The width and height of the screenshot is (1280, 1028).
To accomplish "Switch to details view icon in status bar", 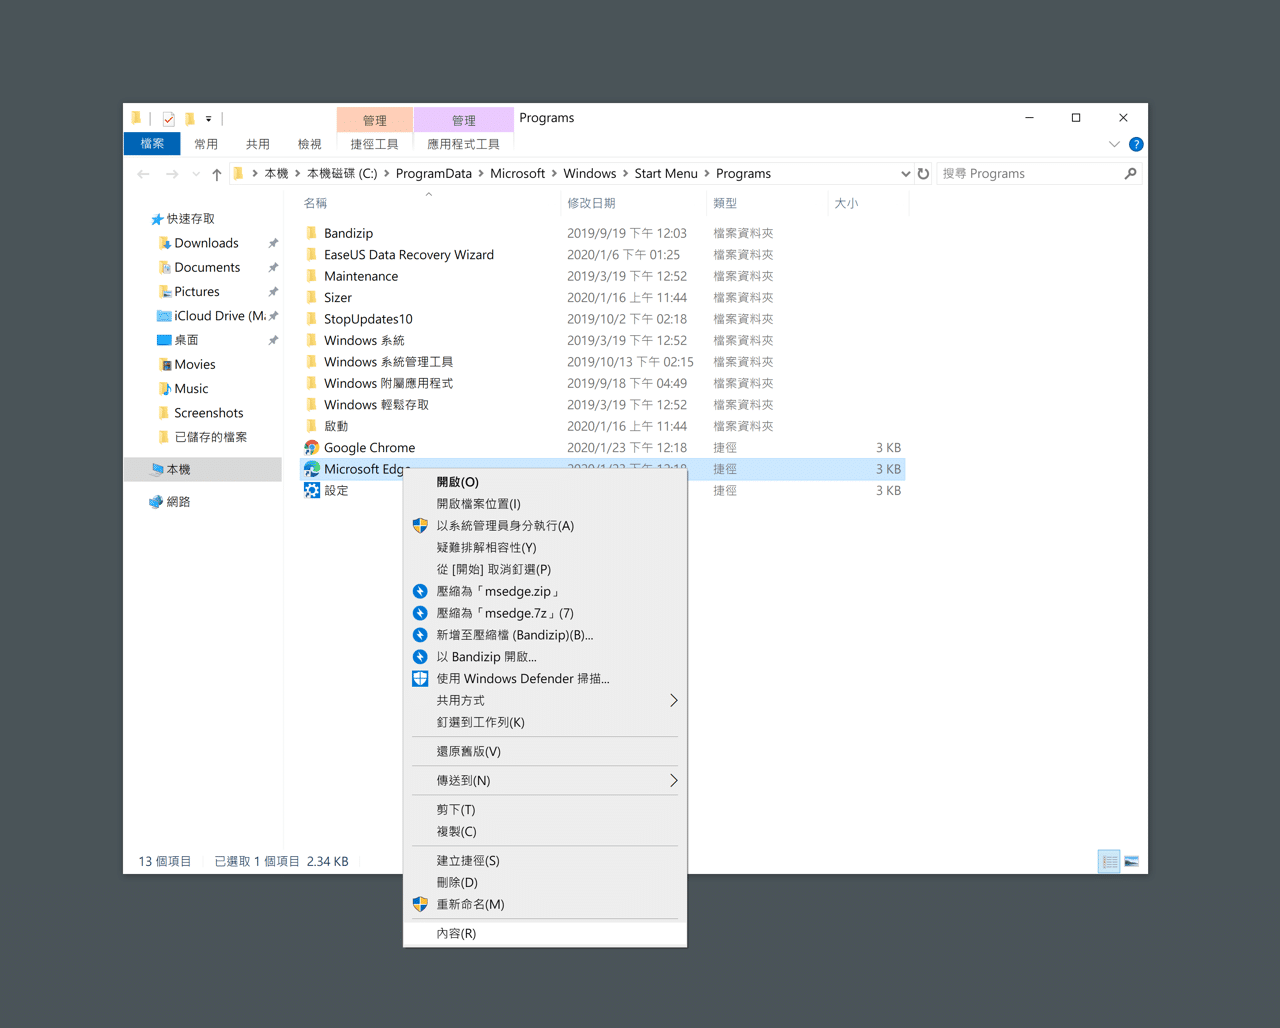I will (1109, 861).
